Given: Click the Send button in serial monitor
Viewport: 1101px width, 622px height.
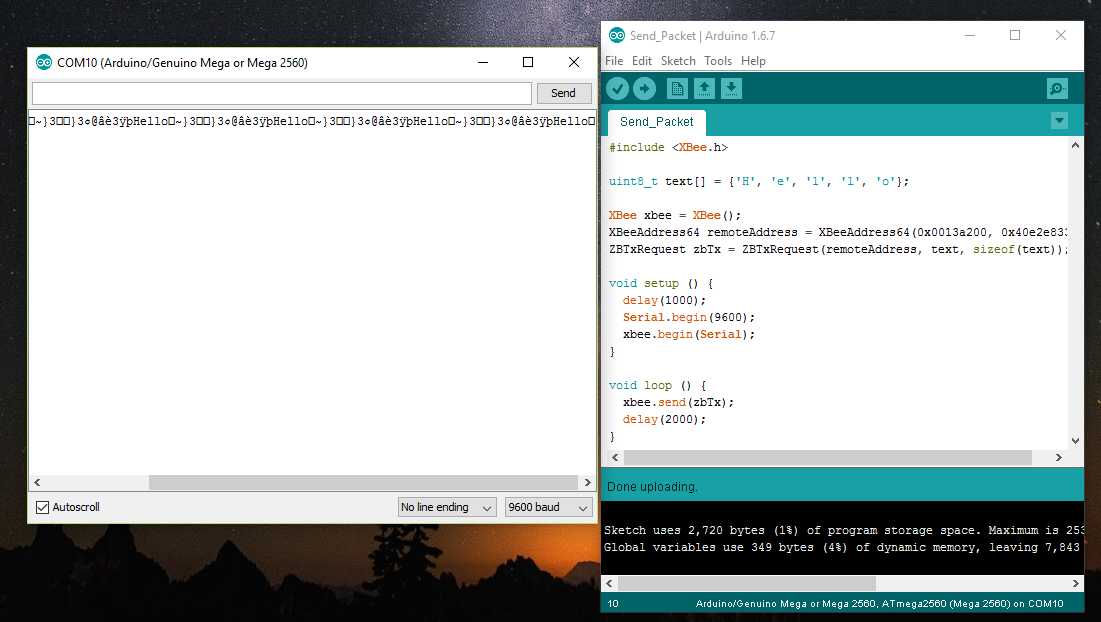Looking at the screenshot, I should [563, 93].
